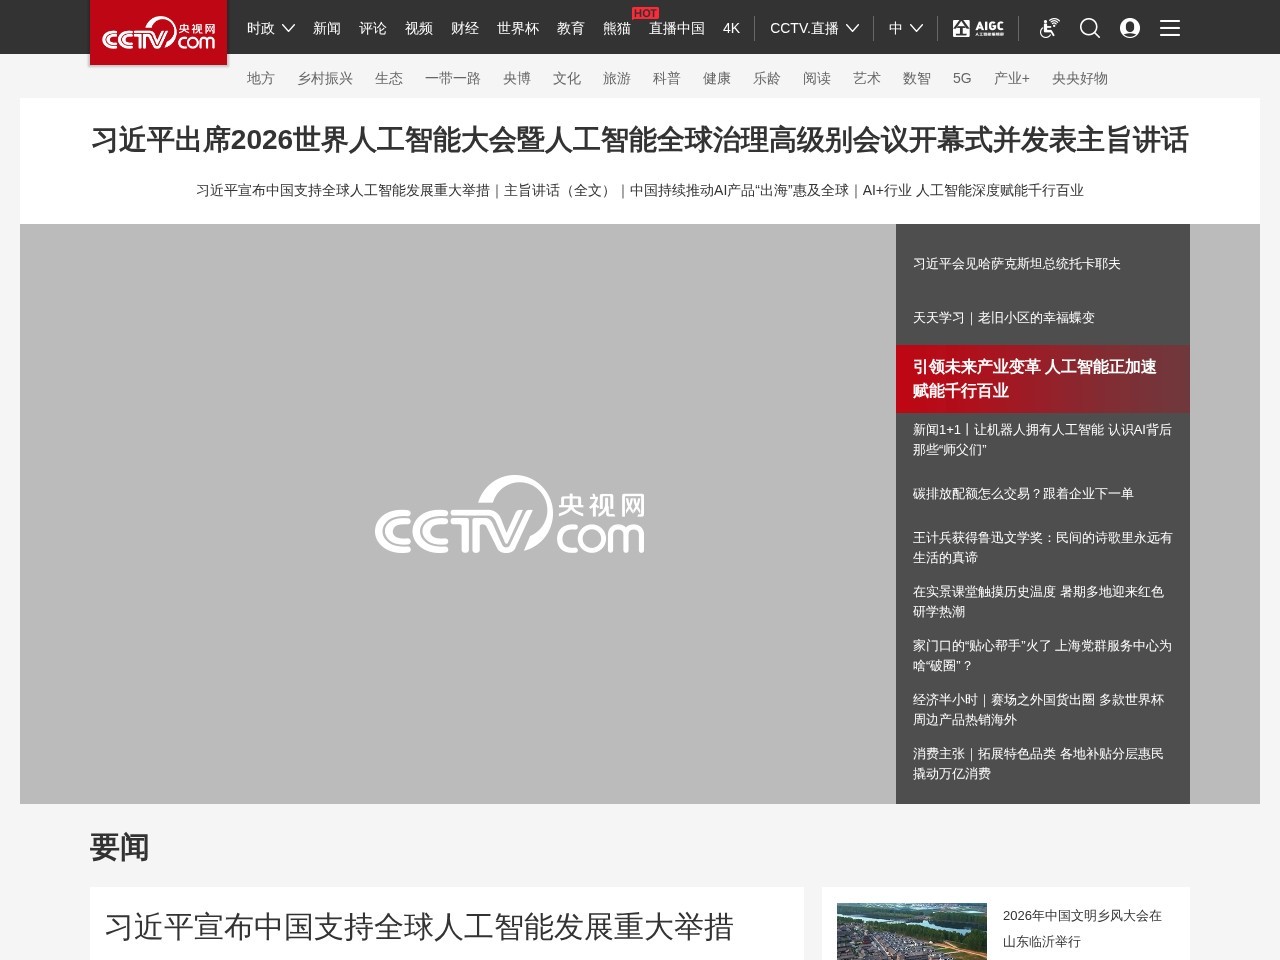Open the 世界杯 nav item
This screenshot has width=1280, height=960.
point(518,28)
